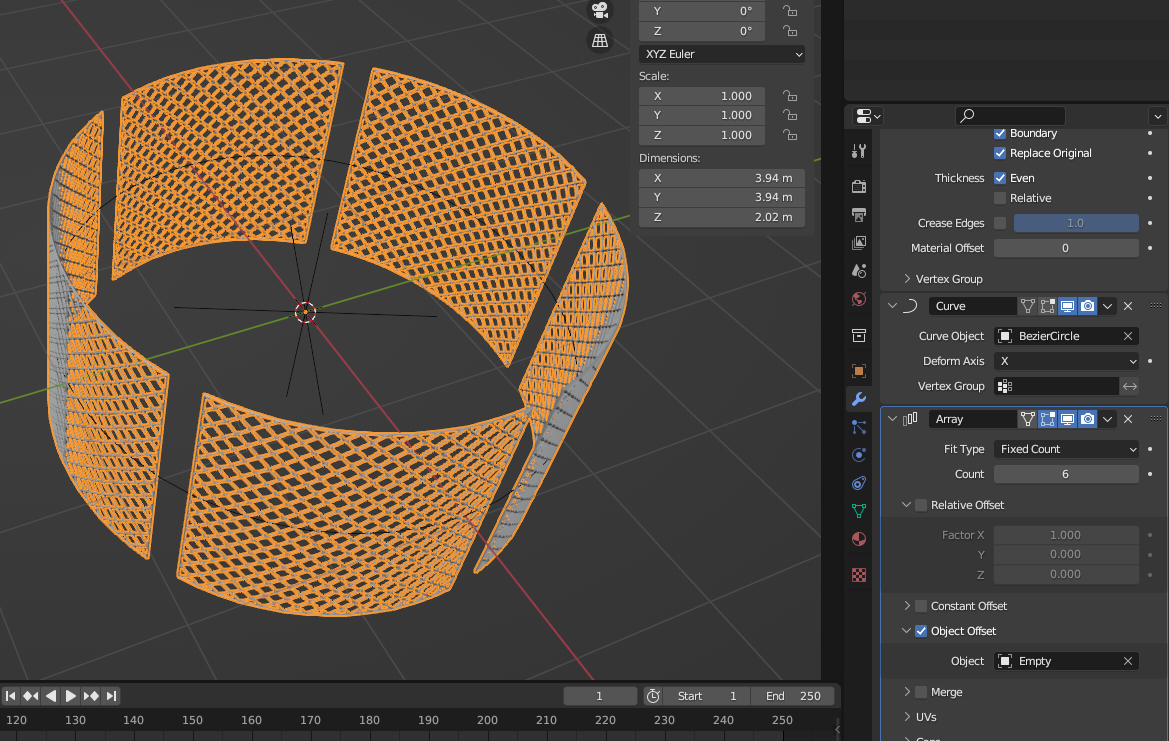
Task: Remove the Curve modifier
Action: tap(1128, 306)
